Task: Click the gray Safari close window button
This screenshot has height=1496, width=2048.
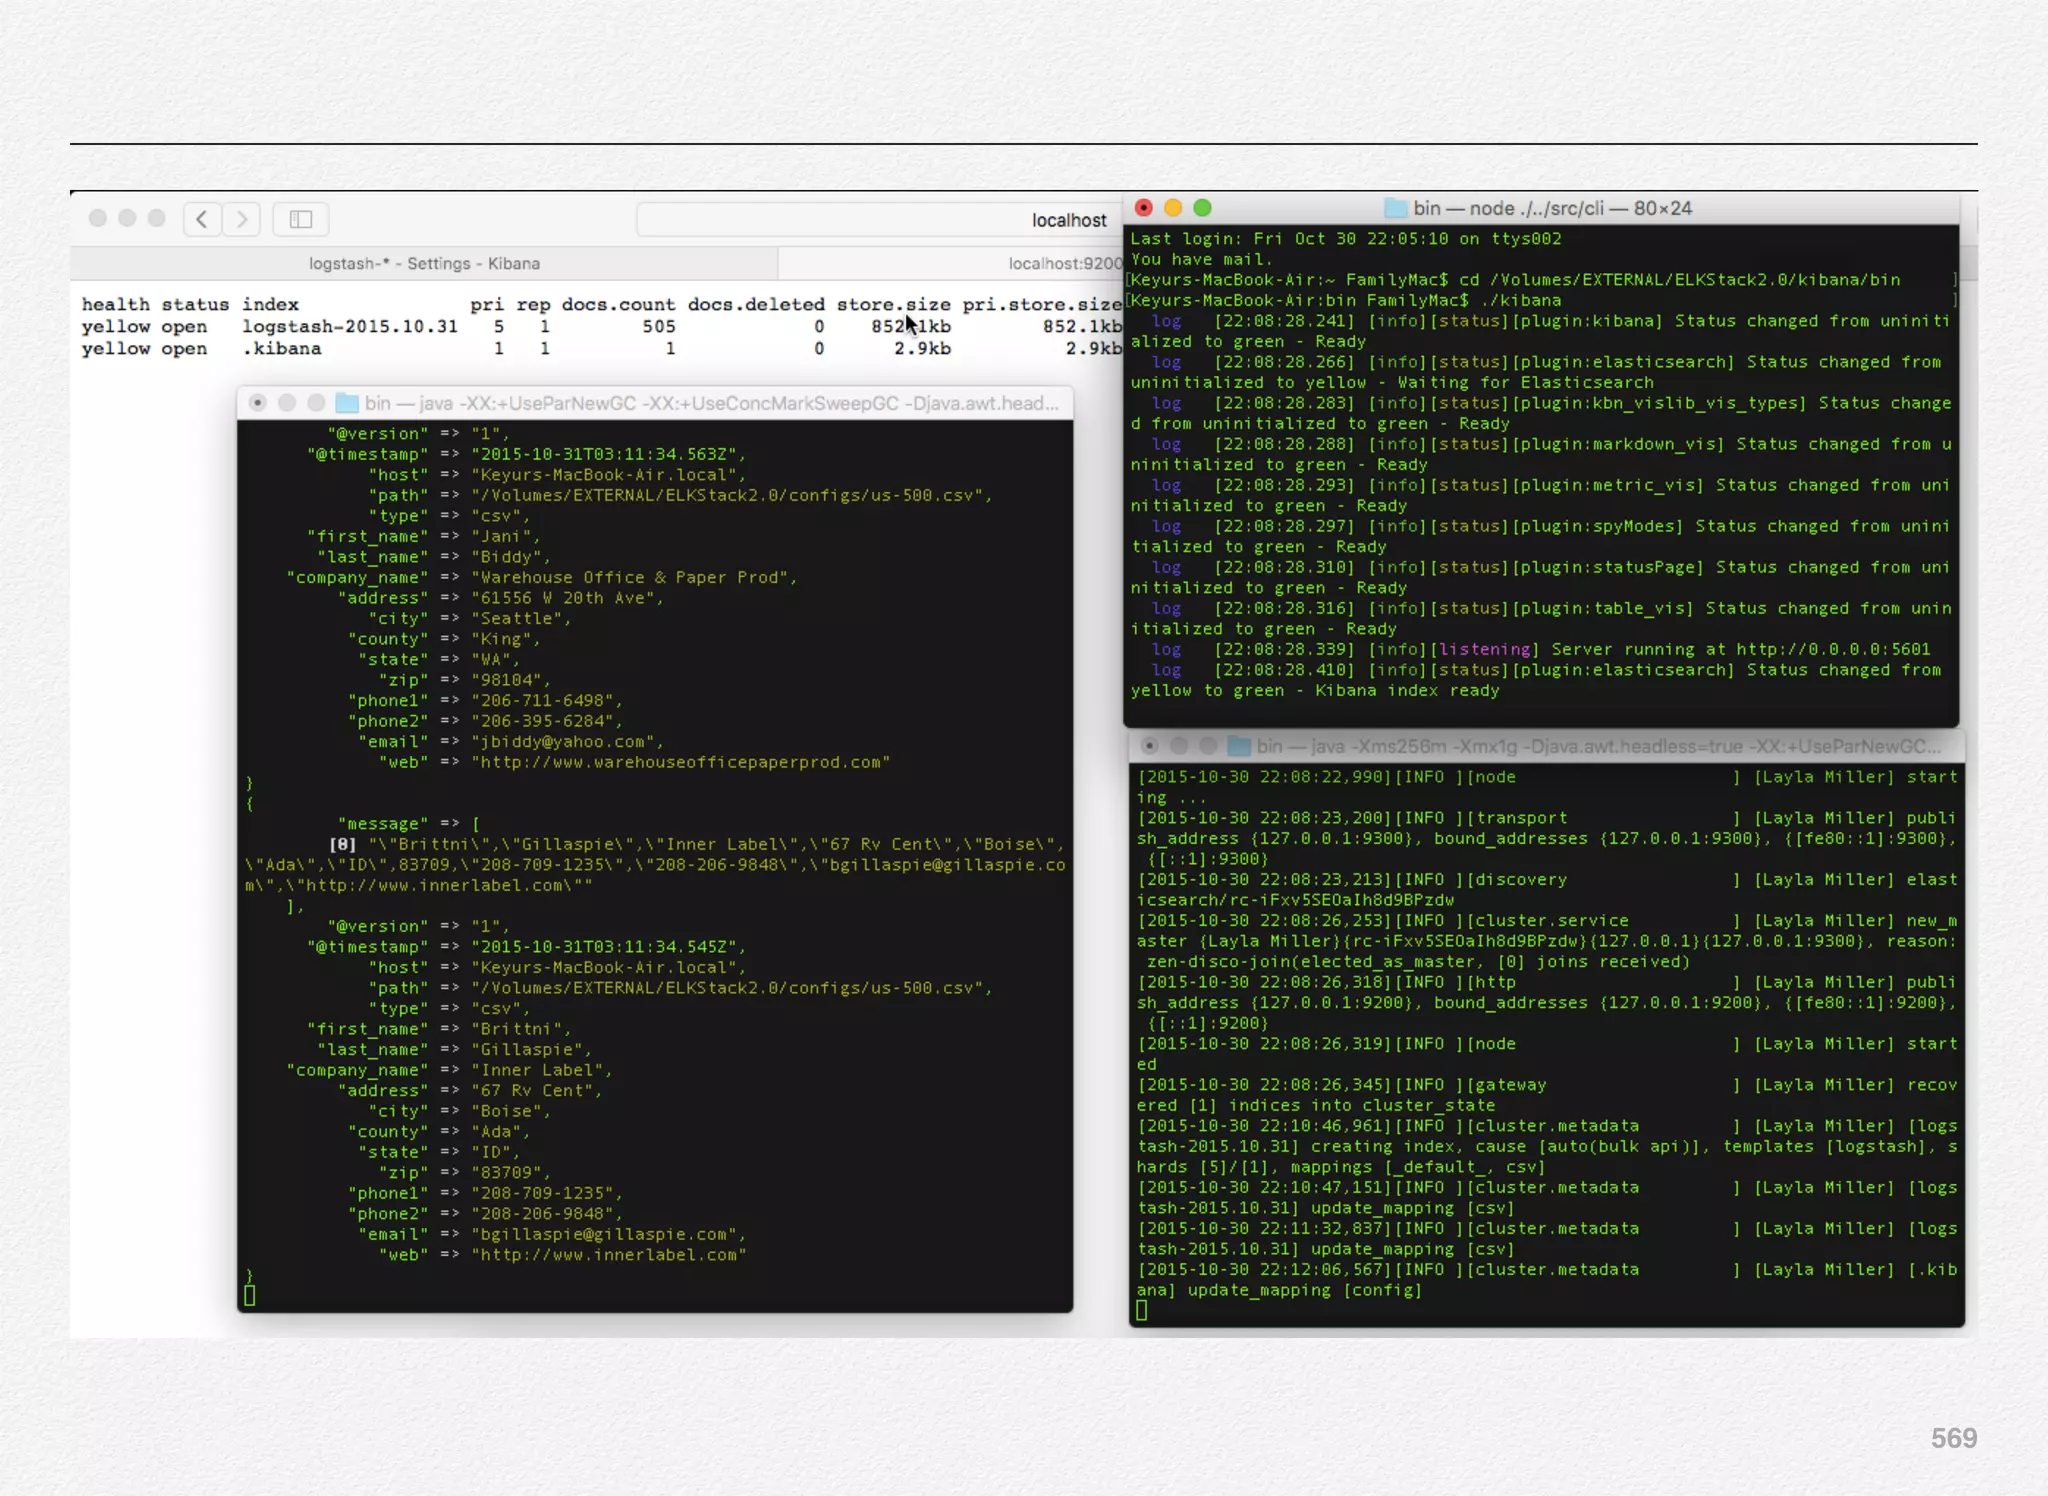Action: coord(98,218)
